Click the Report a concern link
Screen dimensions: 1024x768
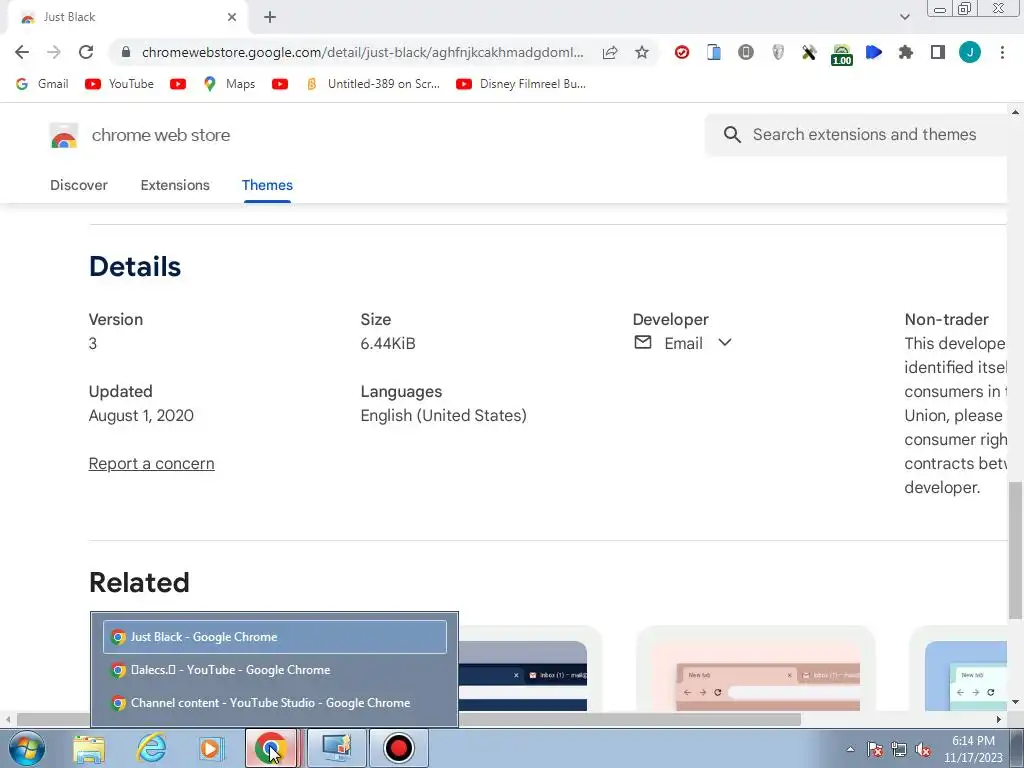point(152,464)
